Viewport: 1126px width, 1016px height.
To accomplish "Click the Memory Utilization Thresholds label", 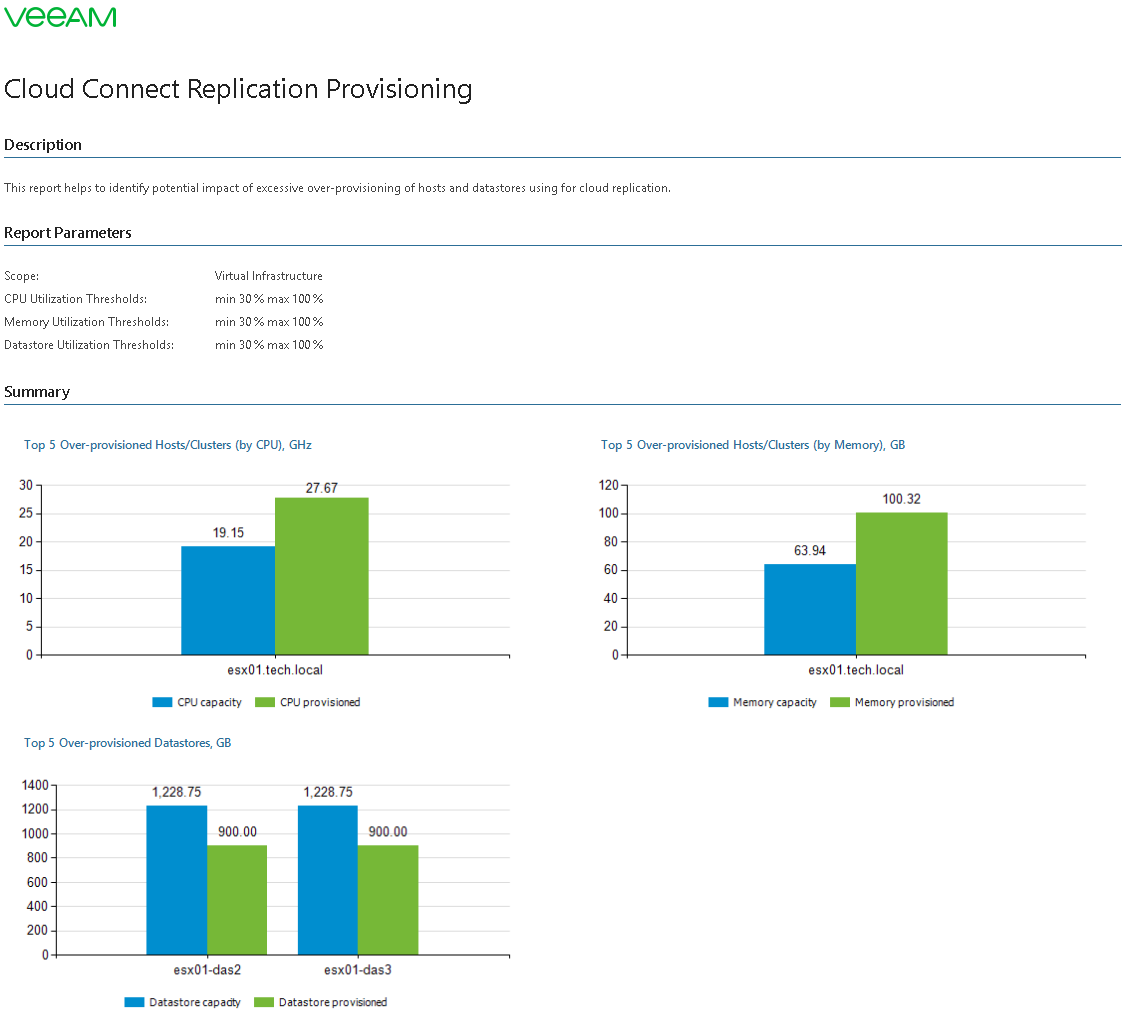I will point(86,322).
